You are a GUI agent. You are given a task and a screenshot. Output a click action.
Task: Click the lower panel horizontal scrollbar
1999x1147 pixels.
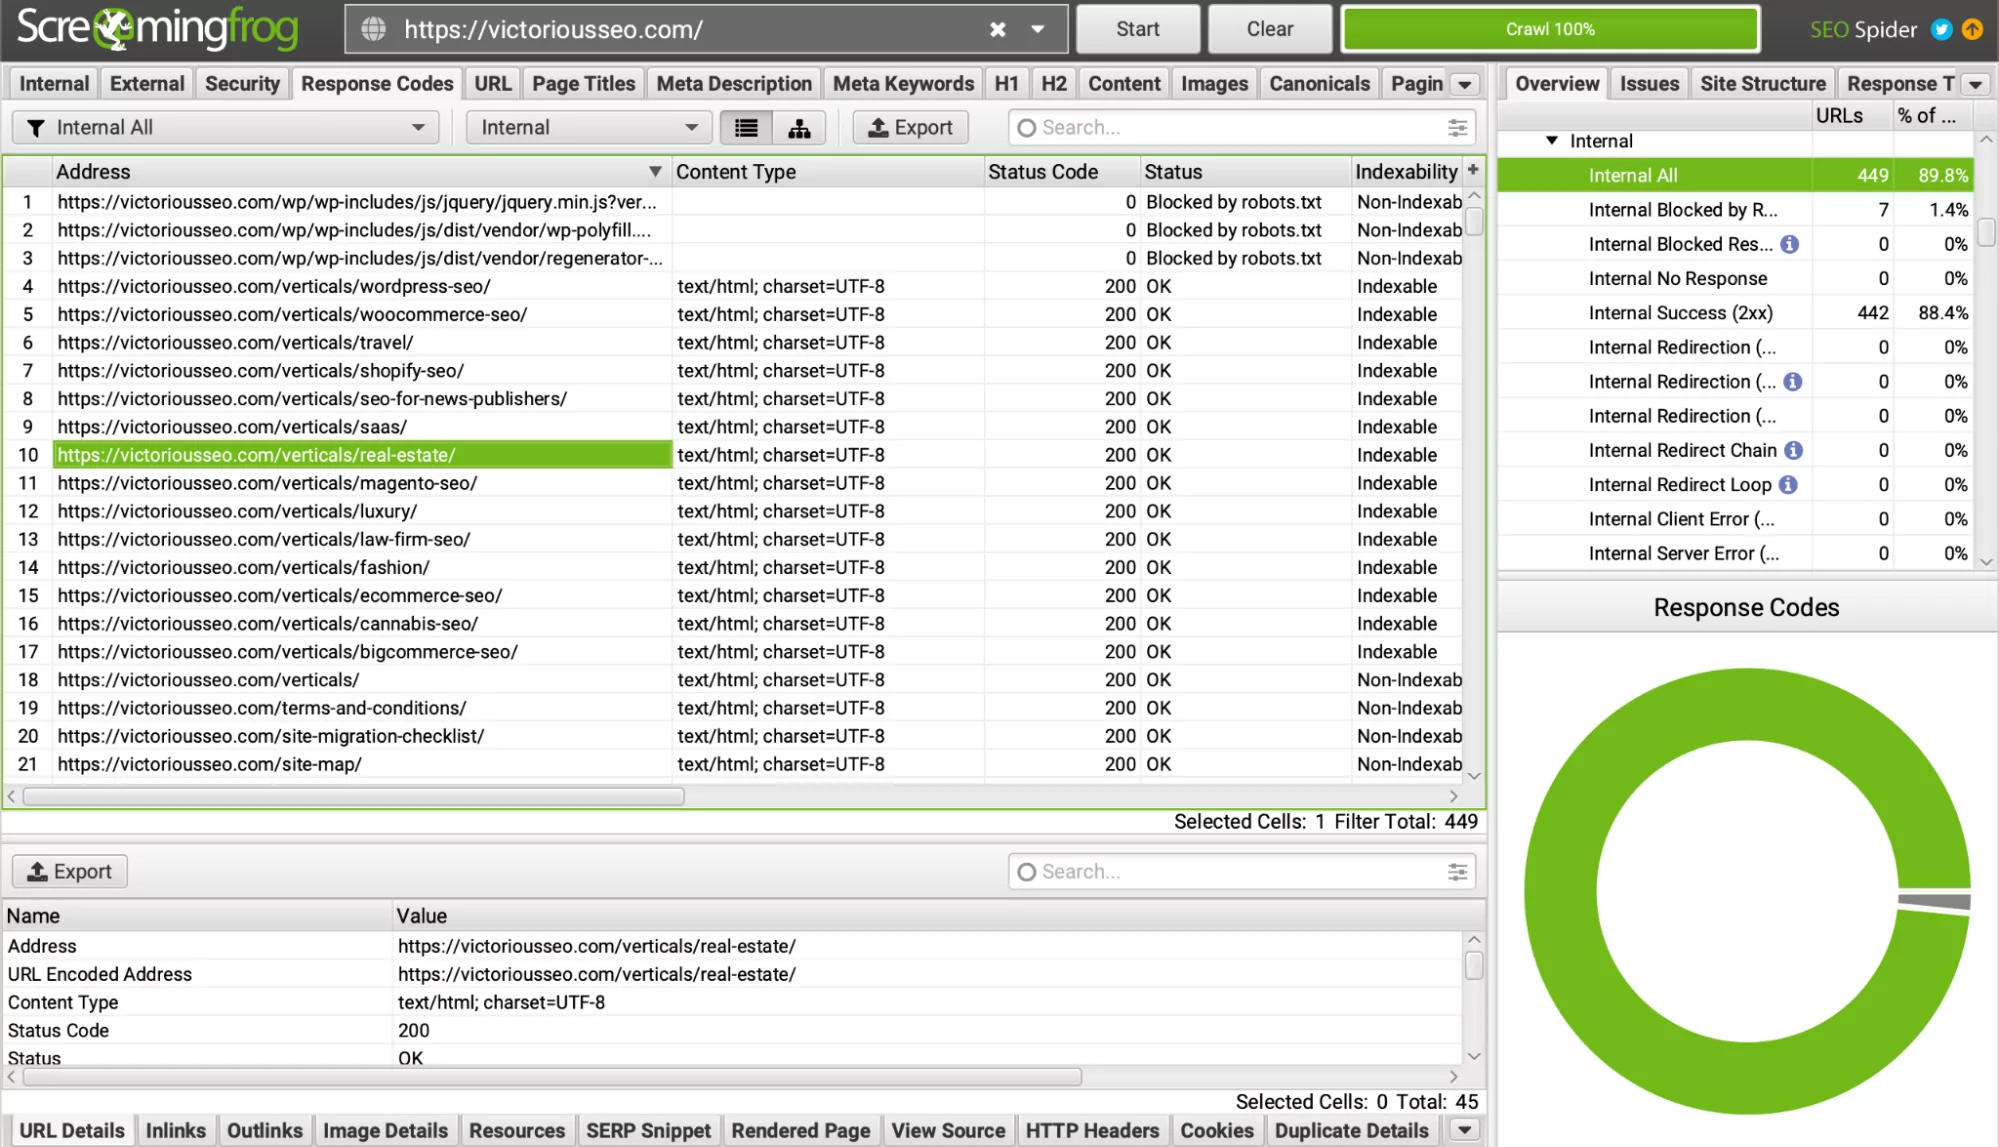[x=552, y=1077]
